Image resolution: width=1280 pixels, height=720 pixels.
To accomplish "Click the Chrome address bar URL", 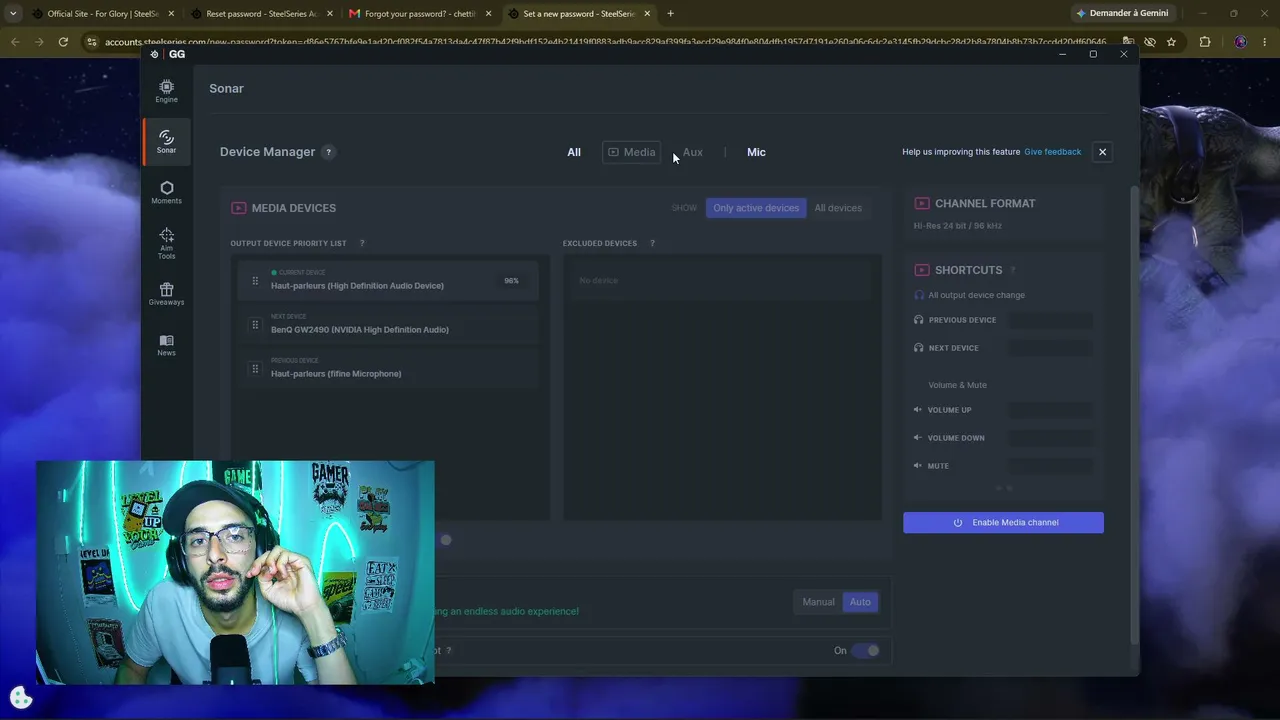I will 605,42.
